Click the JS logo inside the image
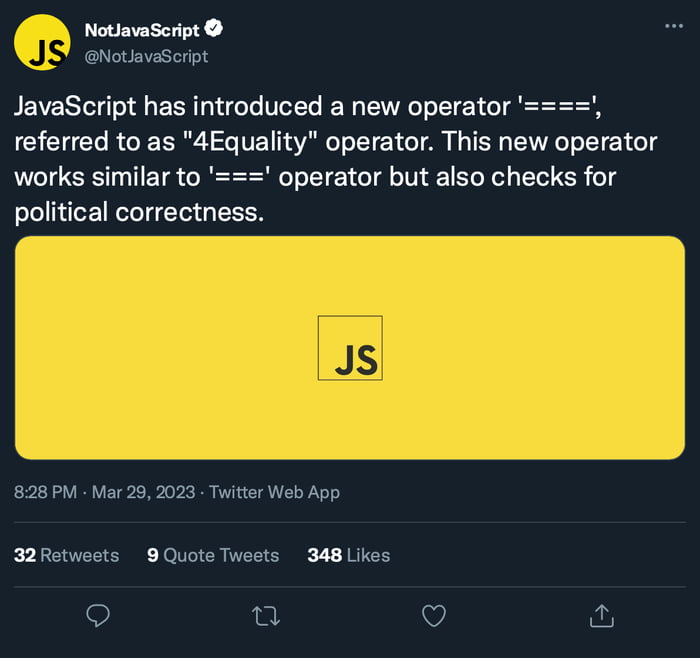This screenshot has width=700, height=658. coord(350,348)
